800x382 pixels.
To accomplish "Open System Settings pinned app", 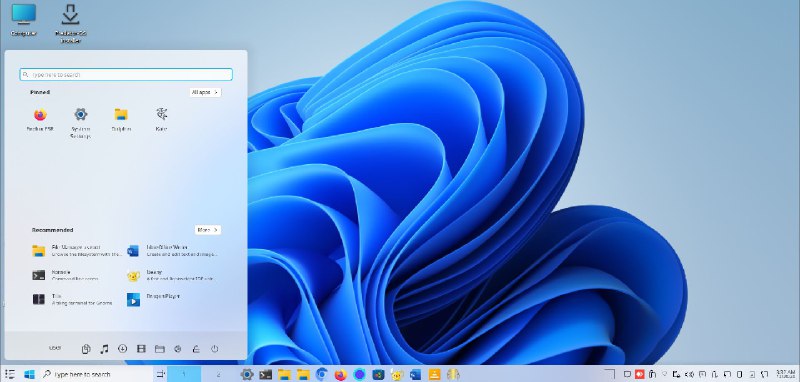I will pyautogui.click(x=81, y=123).
